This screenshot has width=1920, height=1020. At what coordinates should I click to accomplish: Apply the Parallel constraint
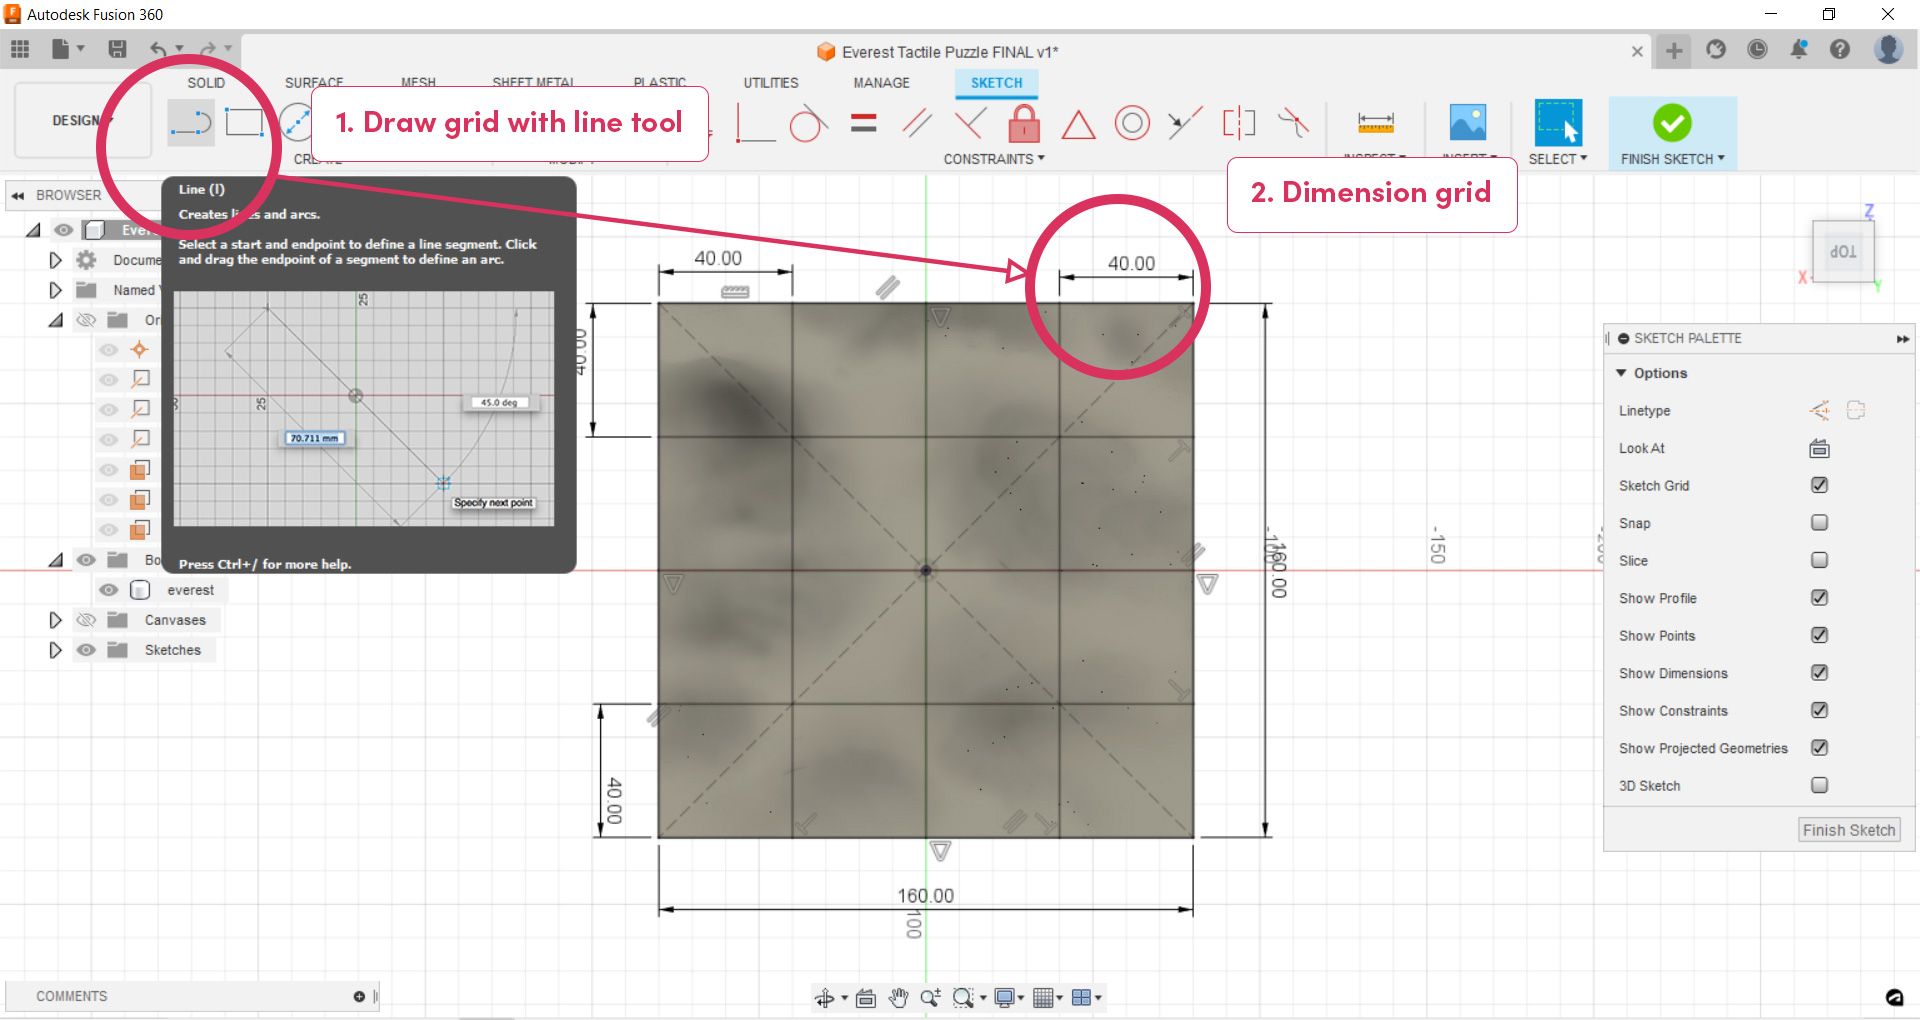click(917, 124)
